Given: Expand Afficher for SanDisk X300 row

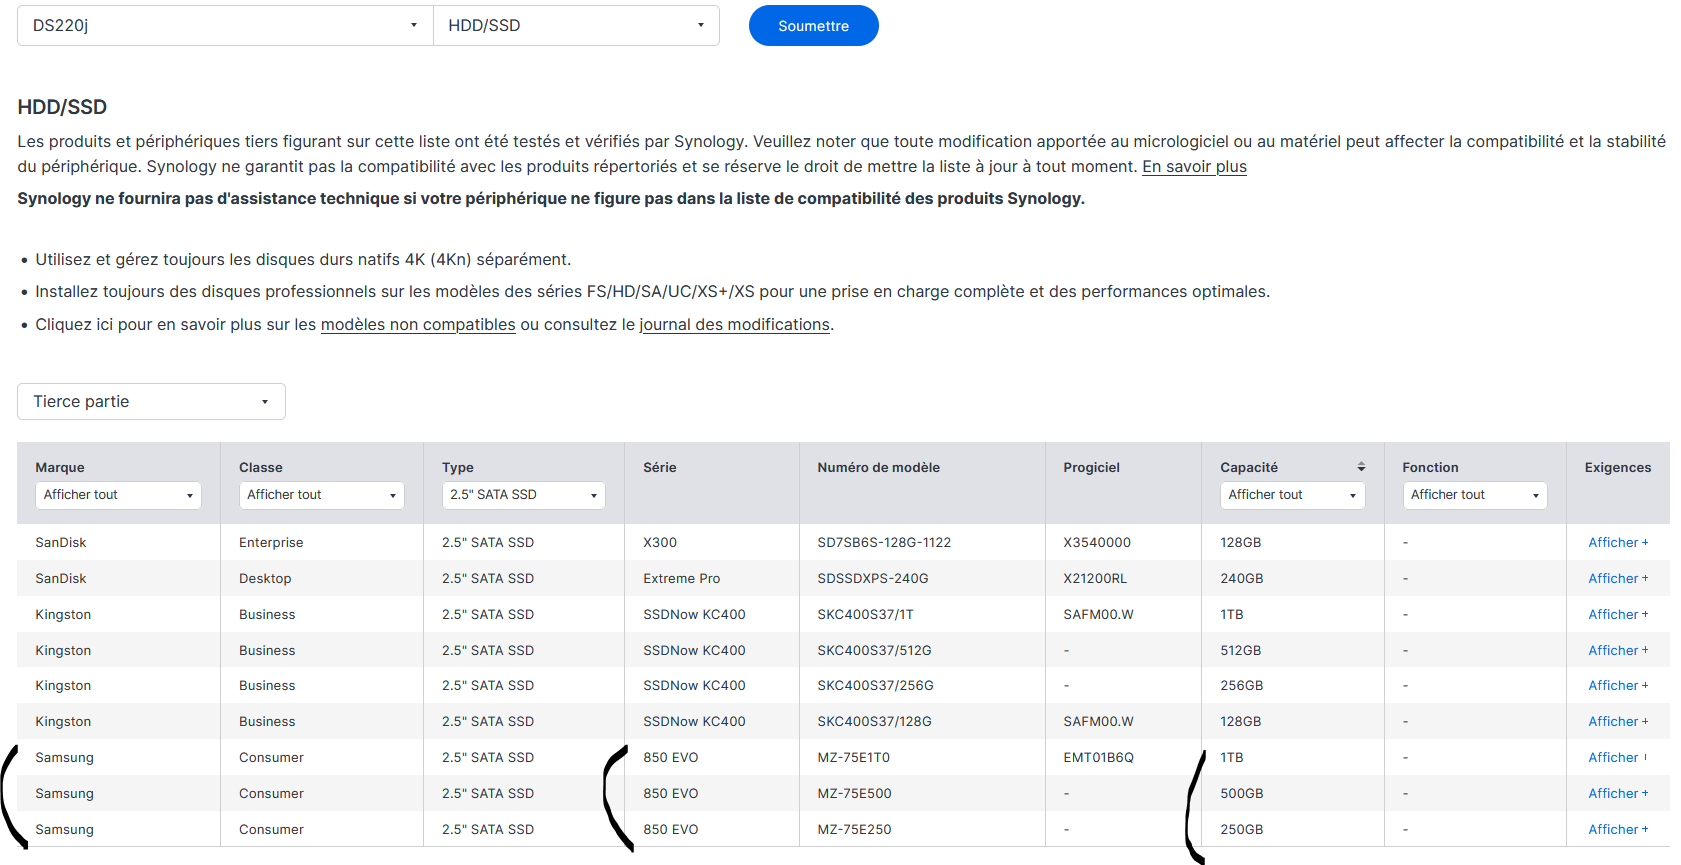Looking at the screenshot, I should pyautogui.click(x=1617, y=543).
